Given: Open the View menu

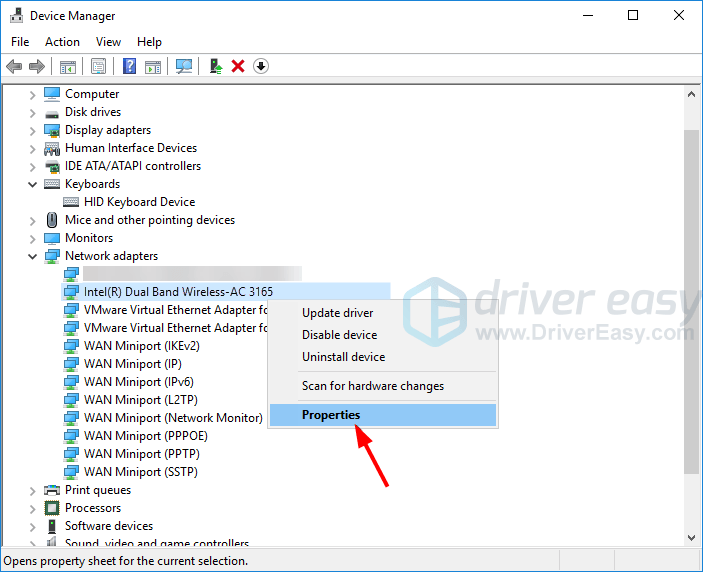Looking at the screenshot, I should 108,42.
